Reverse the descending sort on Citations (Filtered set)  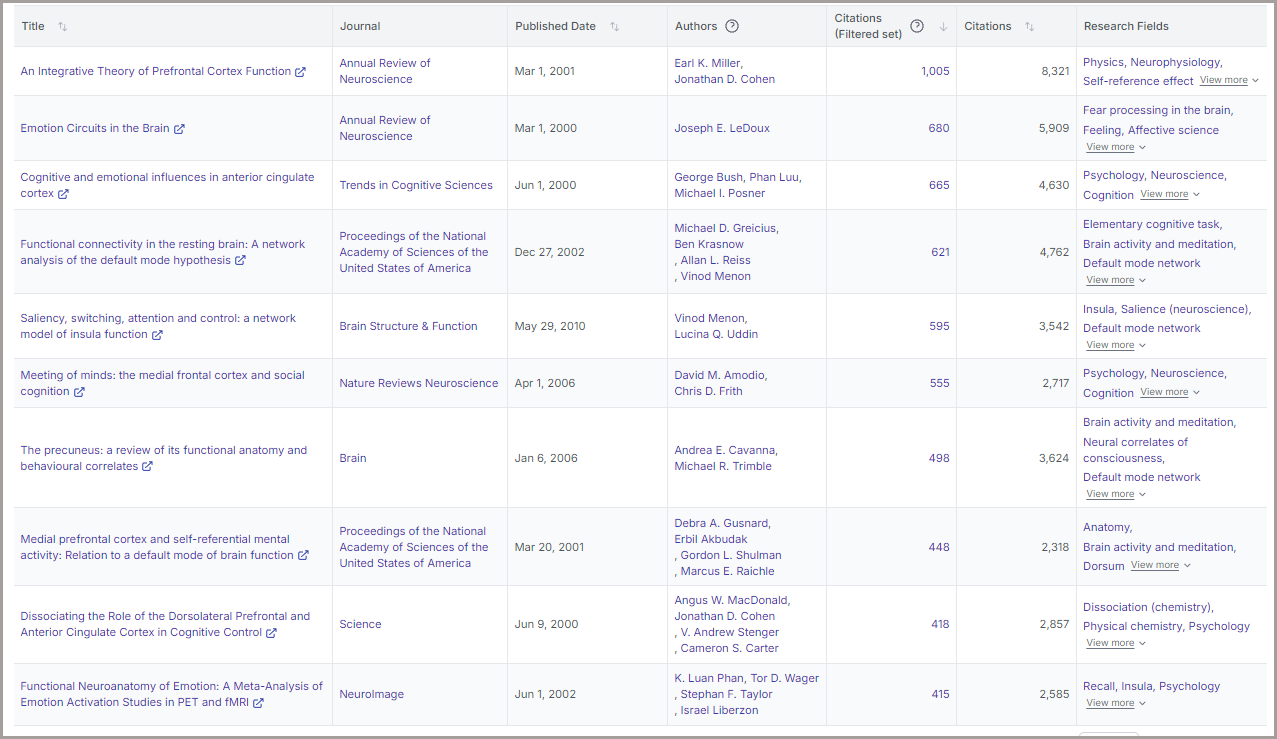[x=941, y=26]
